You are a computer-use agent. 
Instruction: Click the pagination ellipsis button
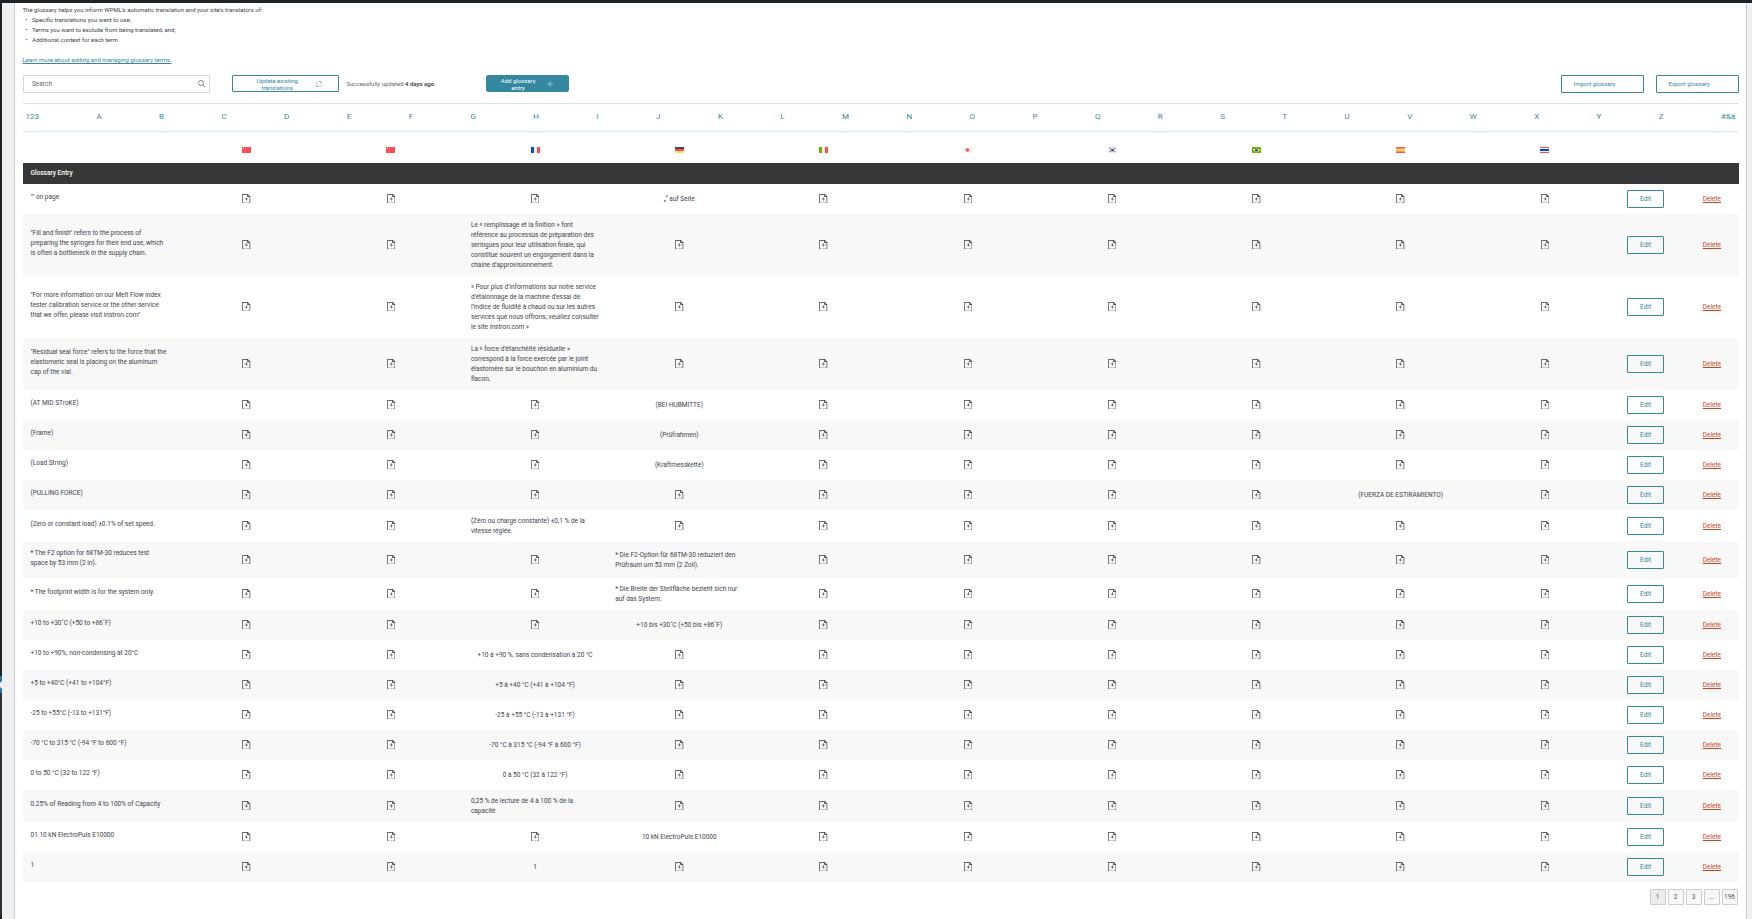[1712, 897]
